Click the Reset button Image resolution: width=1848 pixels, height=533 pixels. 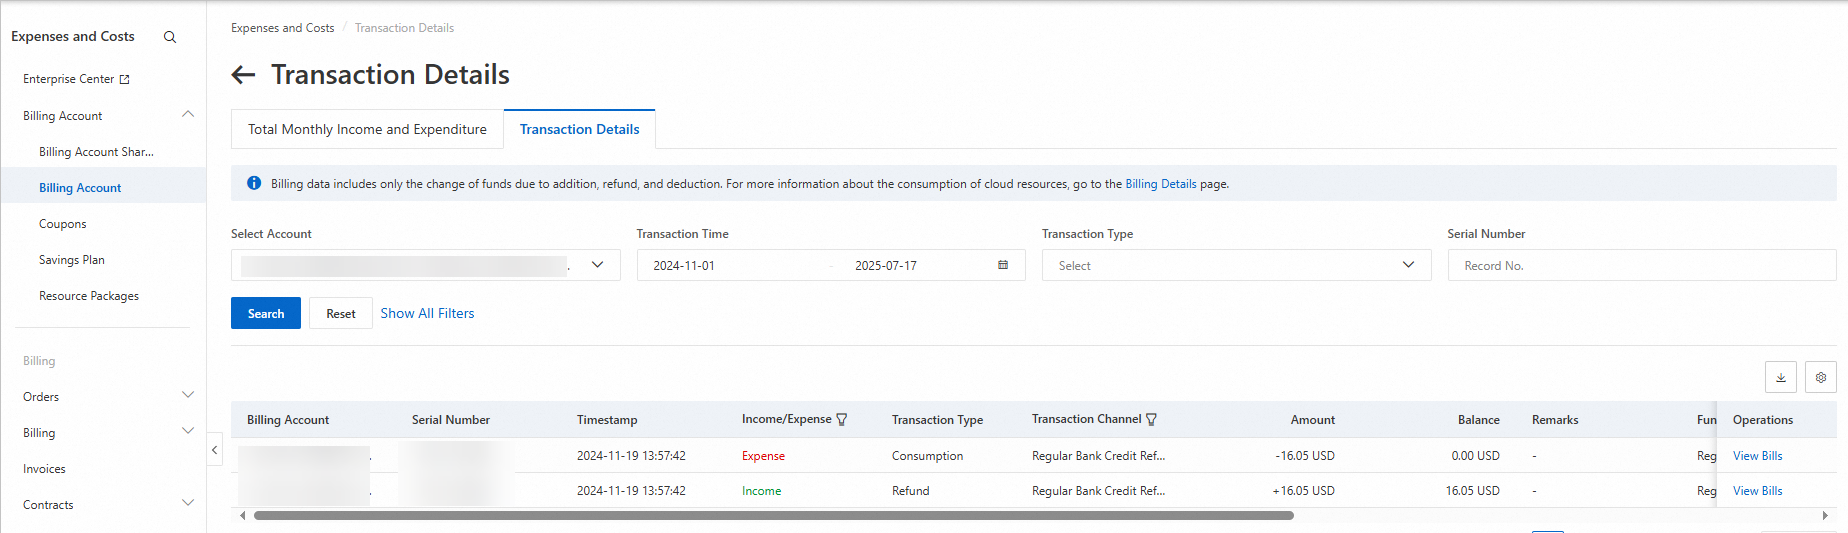[x=340, y=313]
